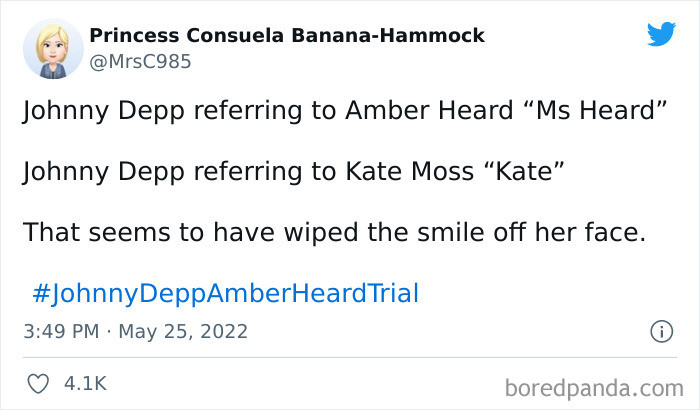The image size is (700, 410).
Task: Select the quoted “Kate” text
Action: pos(524,171)
